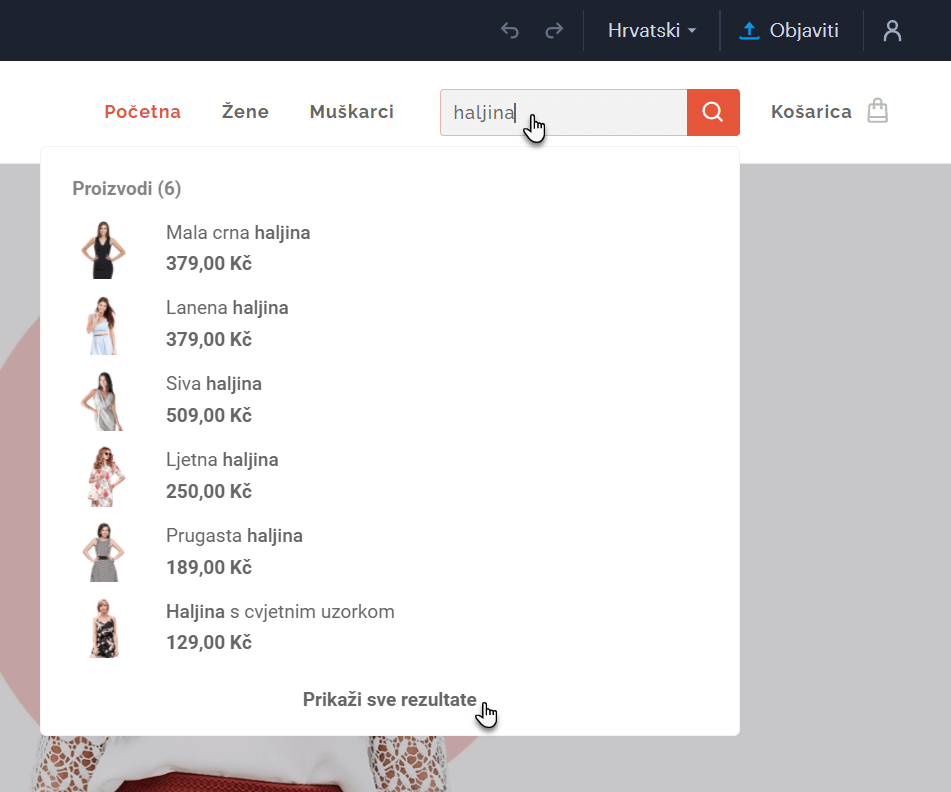Select the Prugasta haljina result
Image resolution: width=951 pixels, height=792 pixels.
pyautogui.click(x=234, y=535)
